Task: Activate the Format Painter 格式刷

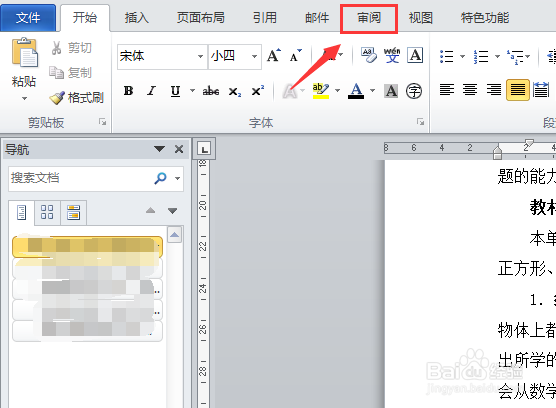Action: point(76,97)
